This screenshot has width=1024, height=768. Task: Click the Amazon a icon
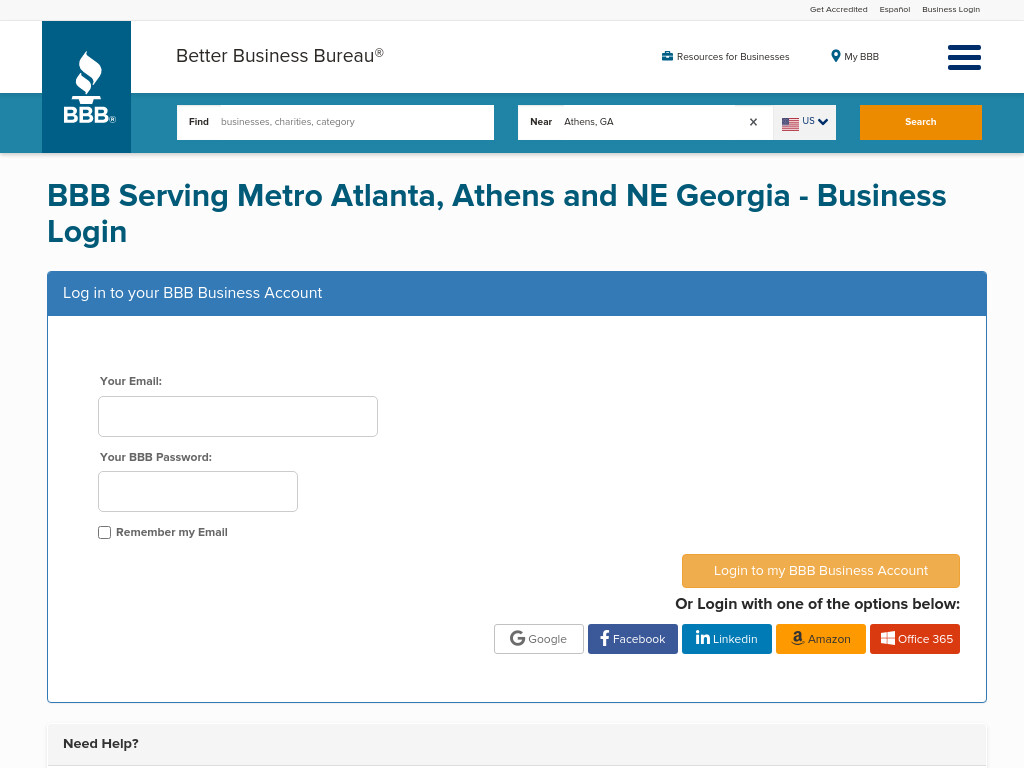tap(797, 638)
